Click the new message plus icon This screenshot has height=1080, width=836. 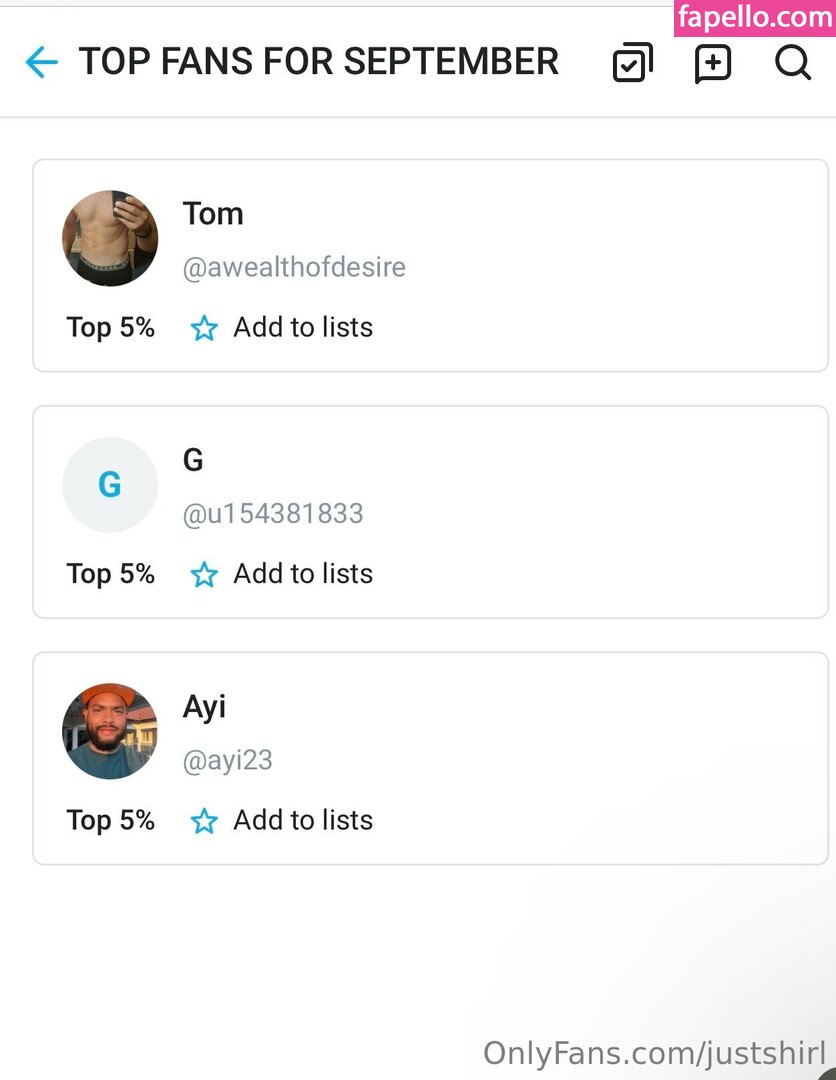[713, 63]
